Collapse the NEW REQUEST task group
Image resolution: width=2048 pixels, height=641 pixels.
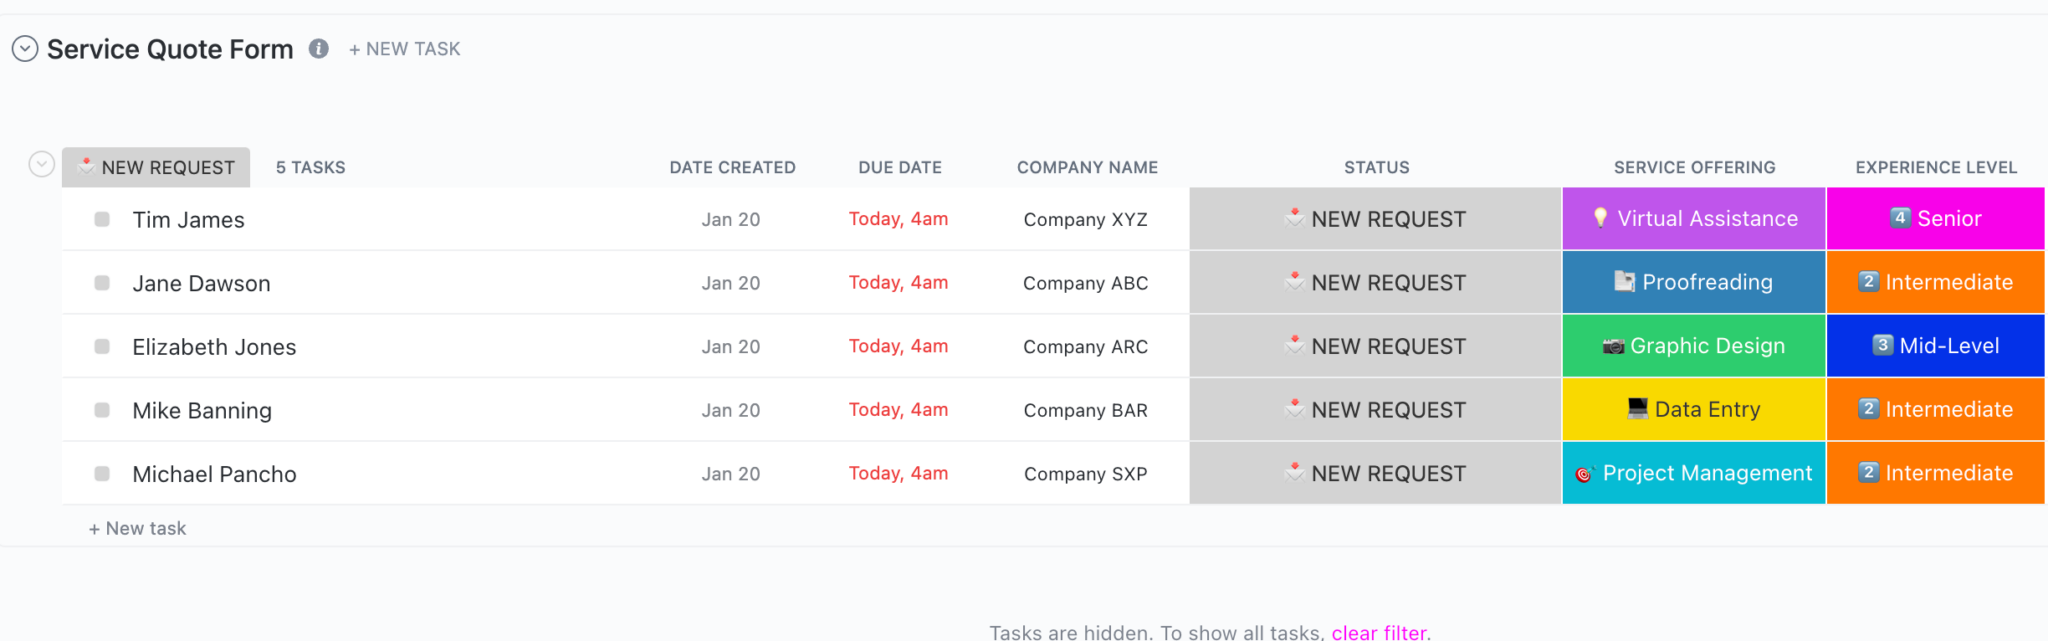[41, 164]
